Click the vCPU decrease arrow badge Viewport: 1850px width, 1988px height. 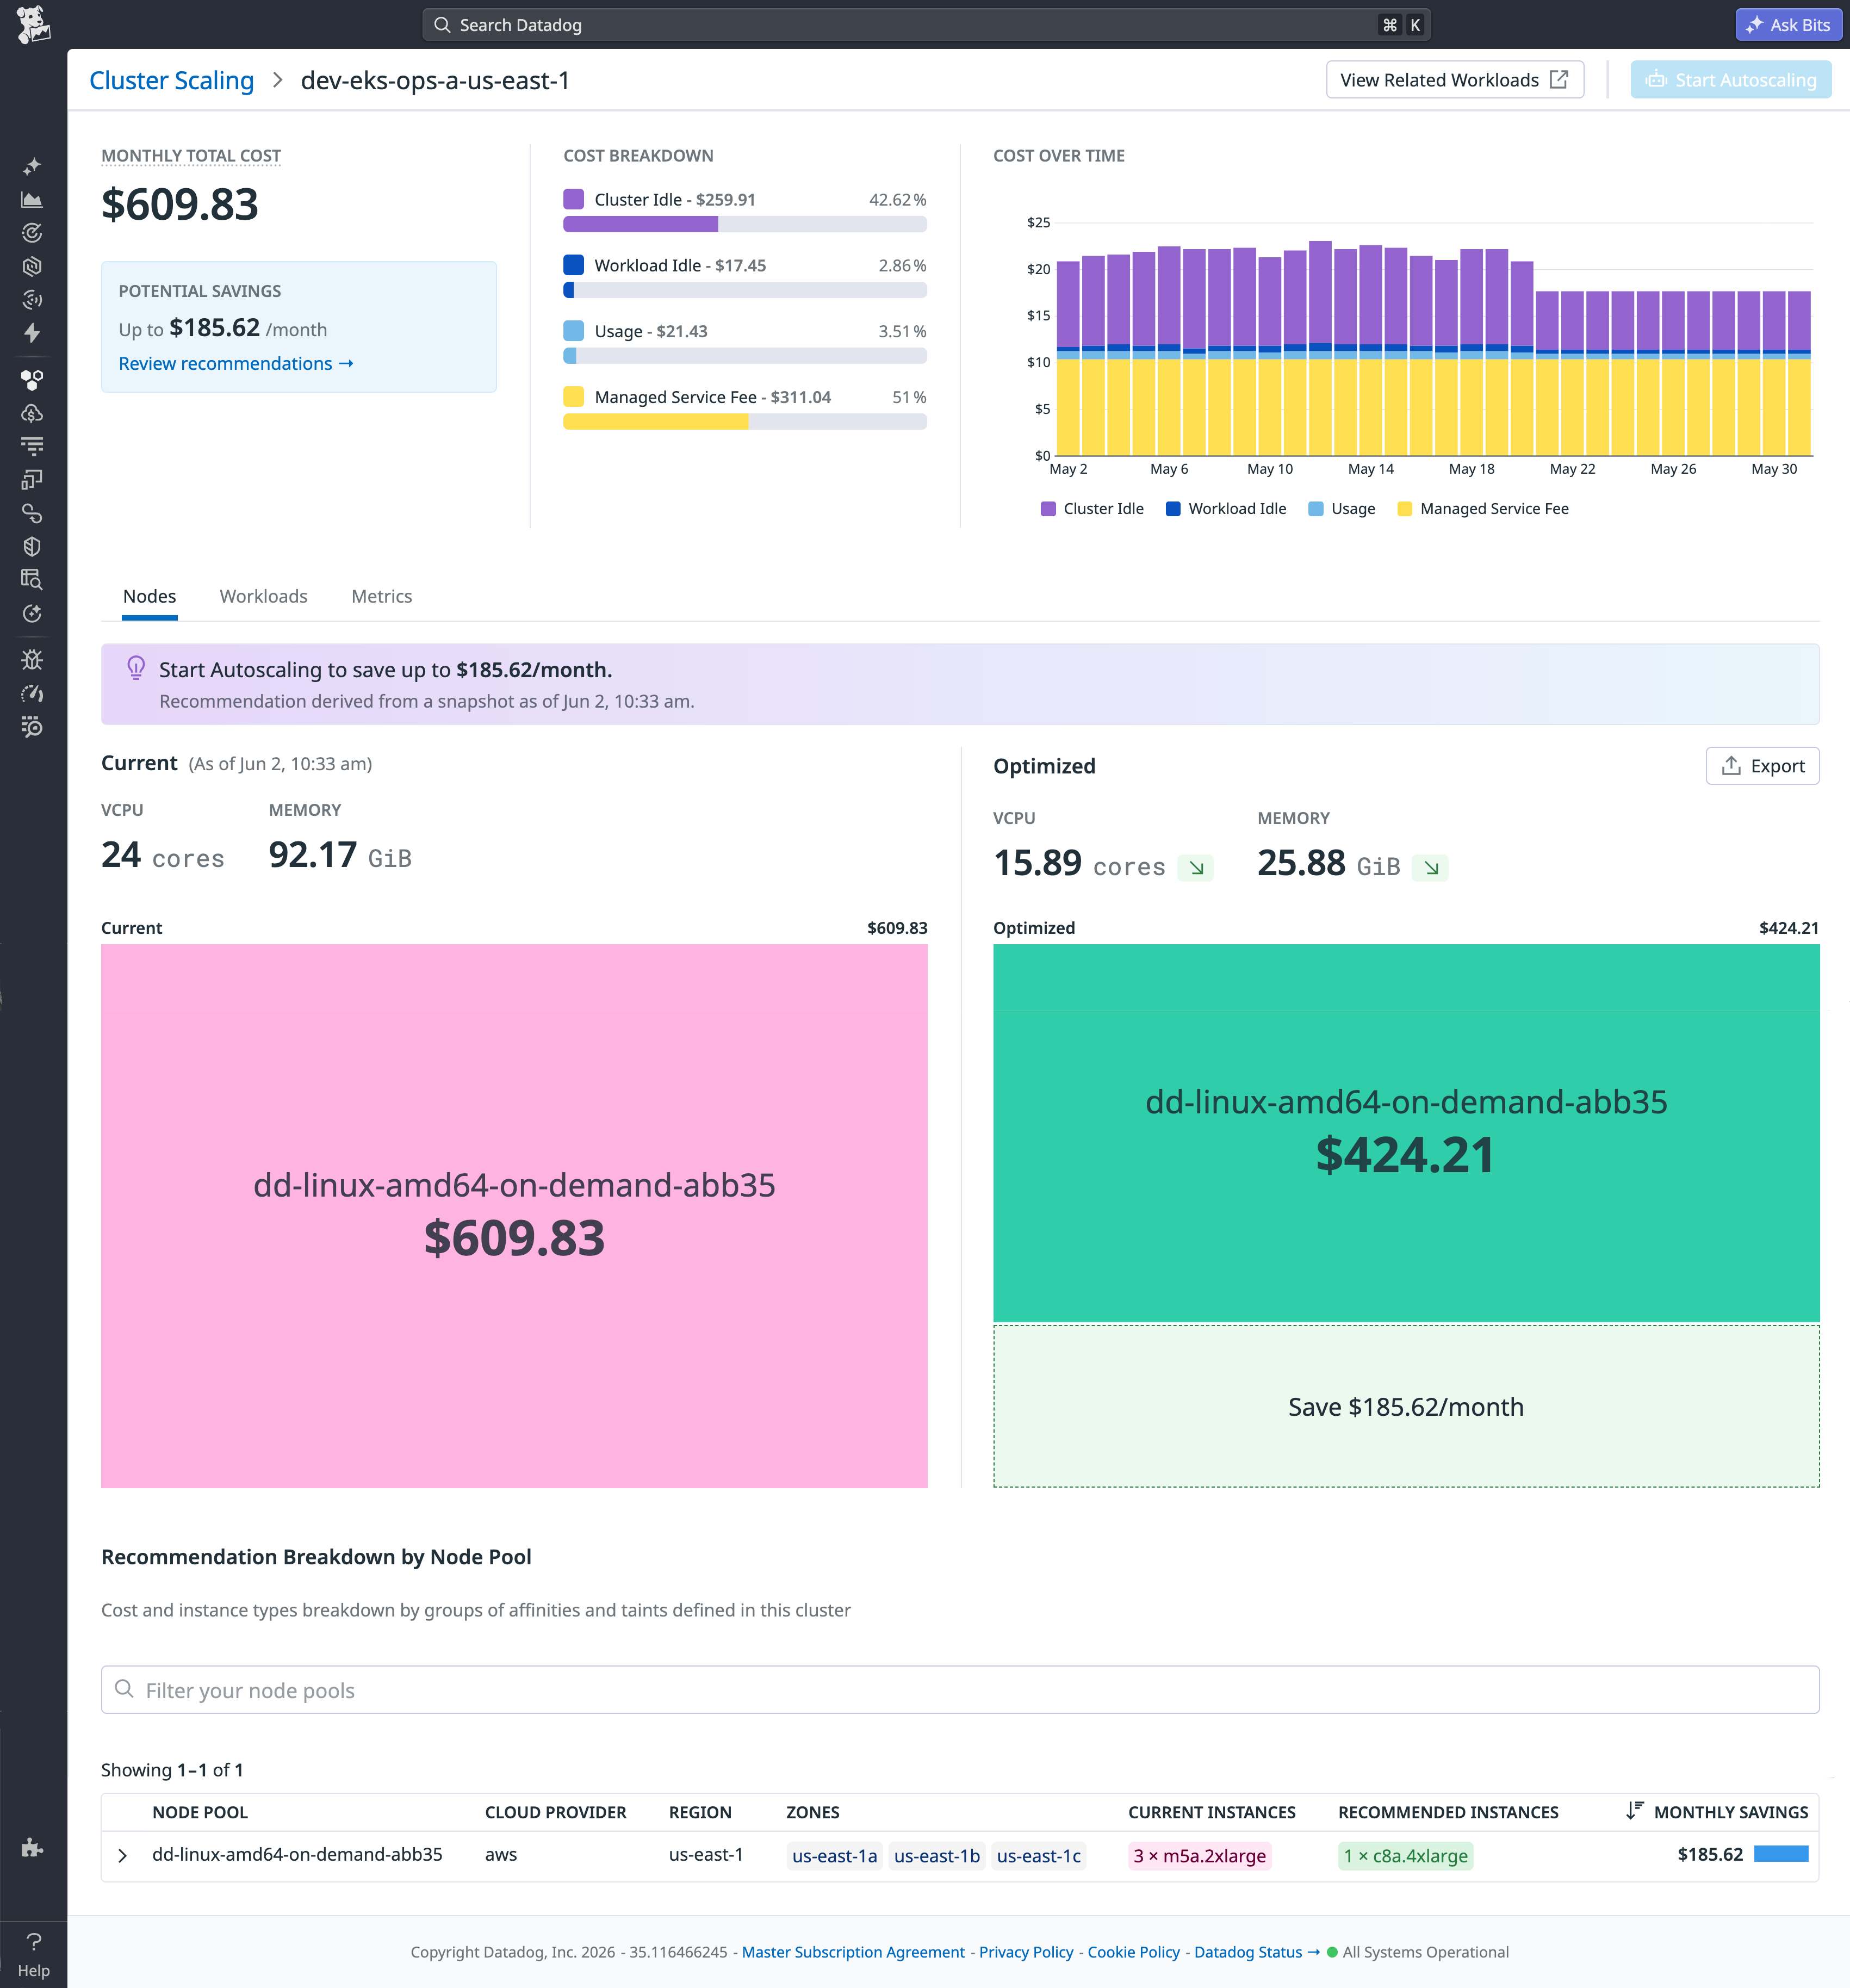pos(1196,867)
